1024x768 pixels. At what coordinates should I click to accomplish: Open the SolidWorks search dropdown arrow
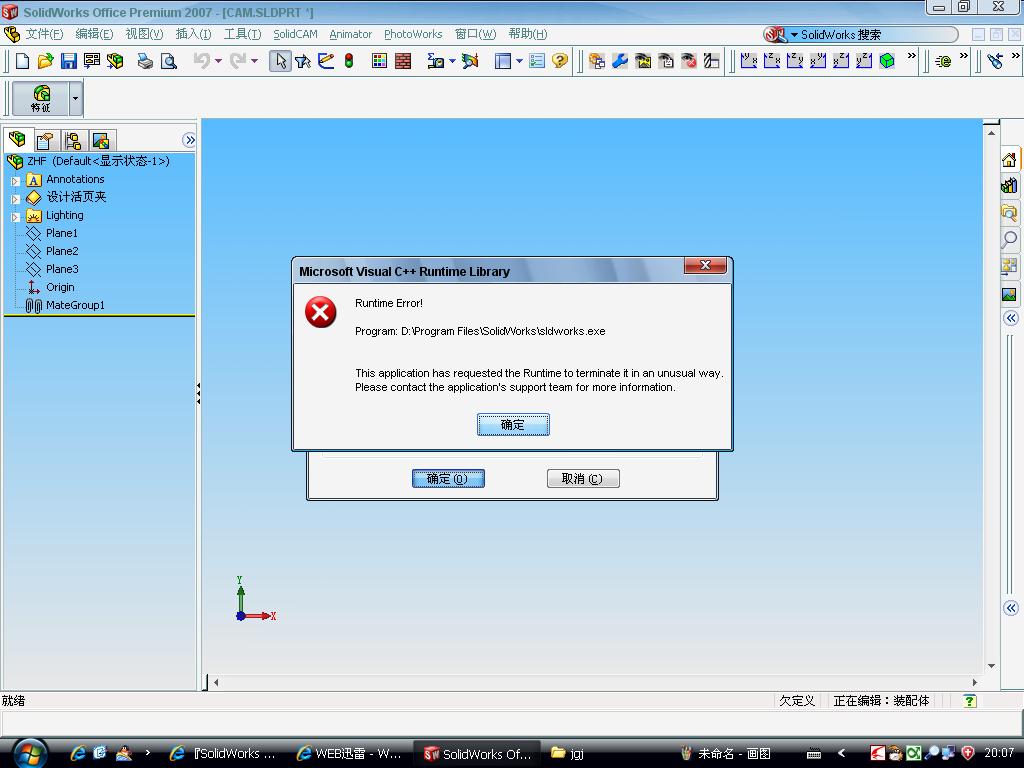pos(794,35)
